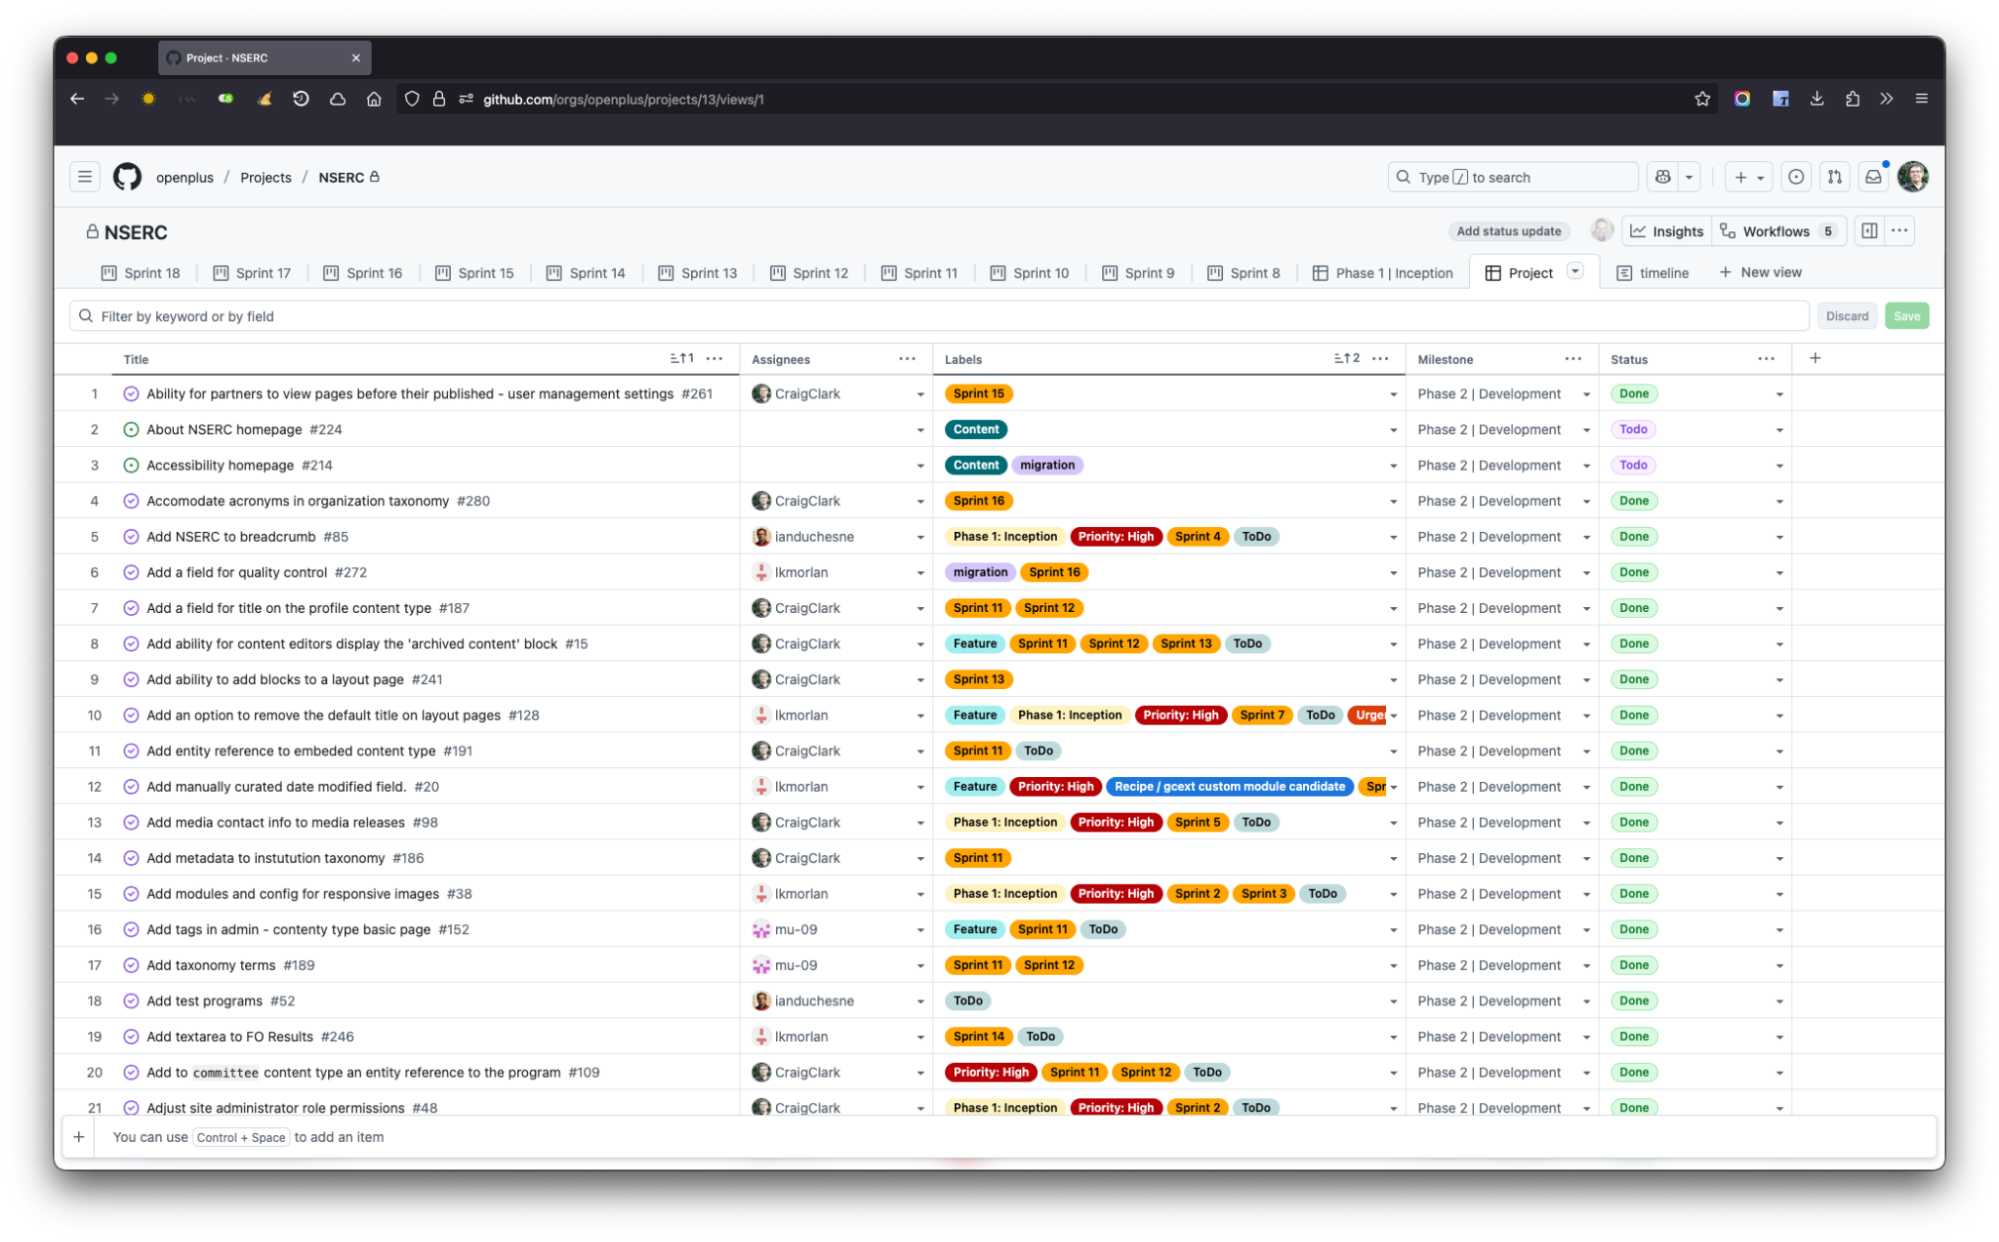Open the Project view dropdown arrow

pyautogui.click(x=1575, y=271)
